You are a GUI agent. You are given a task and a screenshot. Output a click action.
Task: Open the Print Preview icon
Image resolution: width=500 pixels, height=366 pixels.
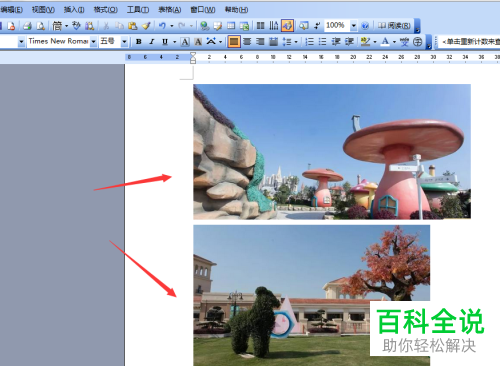pos(41,26)
